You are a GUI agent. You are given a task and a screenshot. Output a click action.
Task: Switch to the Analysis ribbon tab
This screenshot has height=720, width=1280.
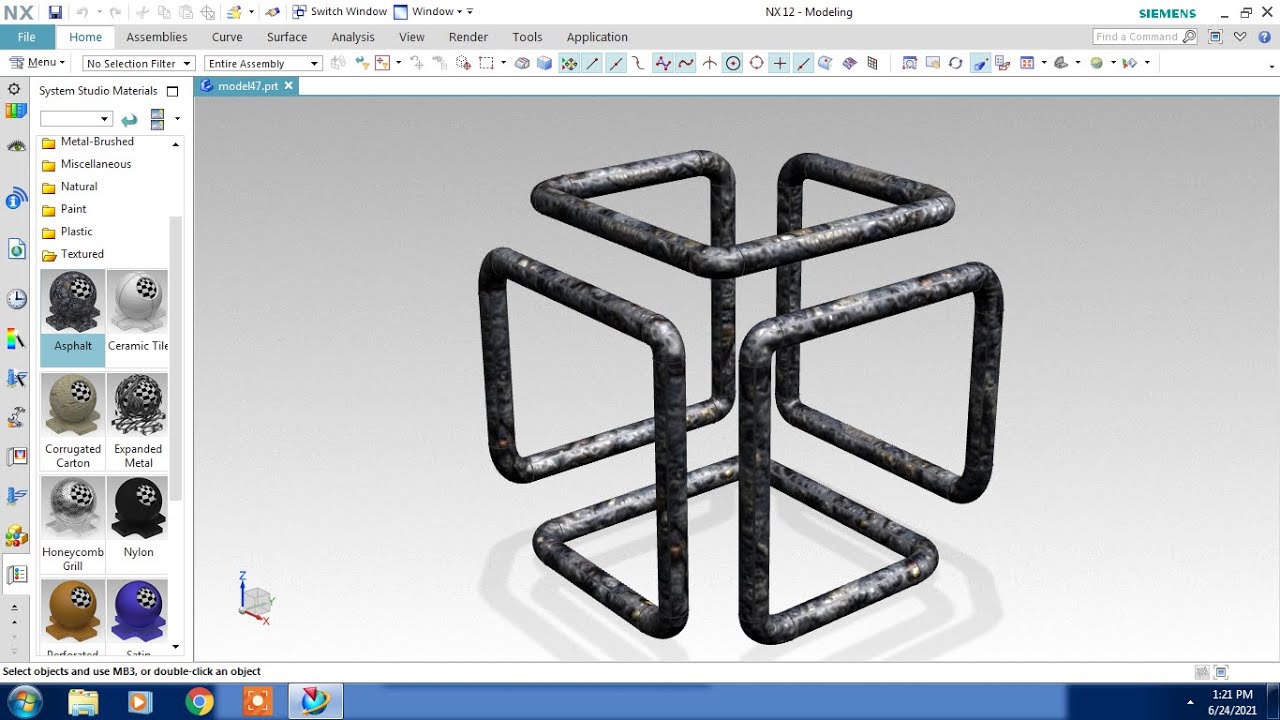pos(353,37)
